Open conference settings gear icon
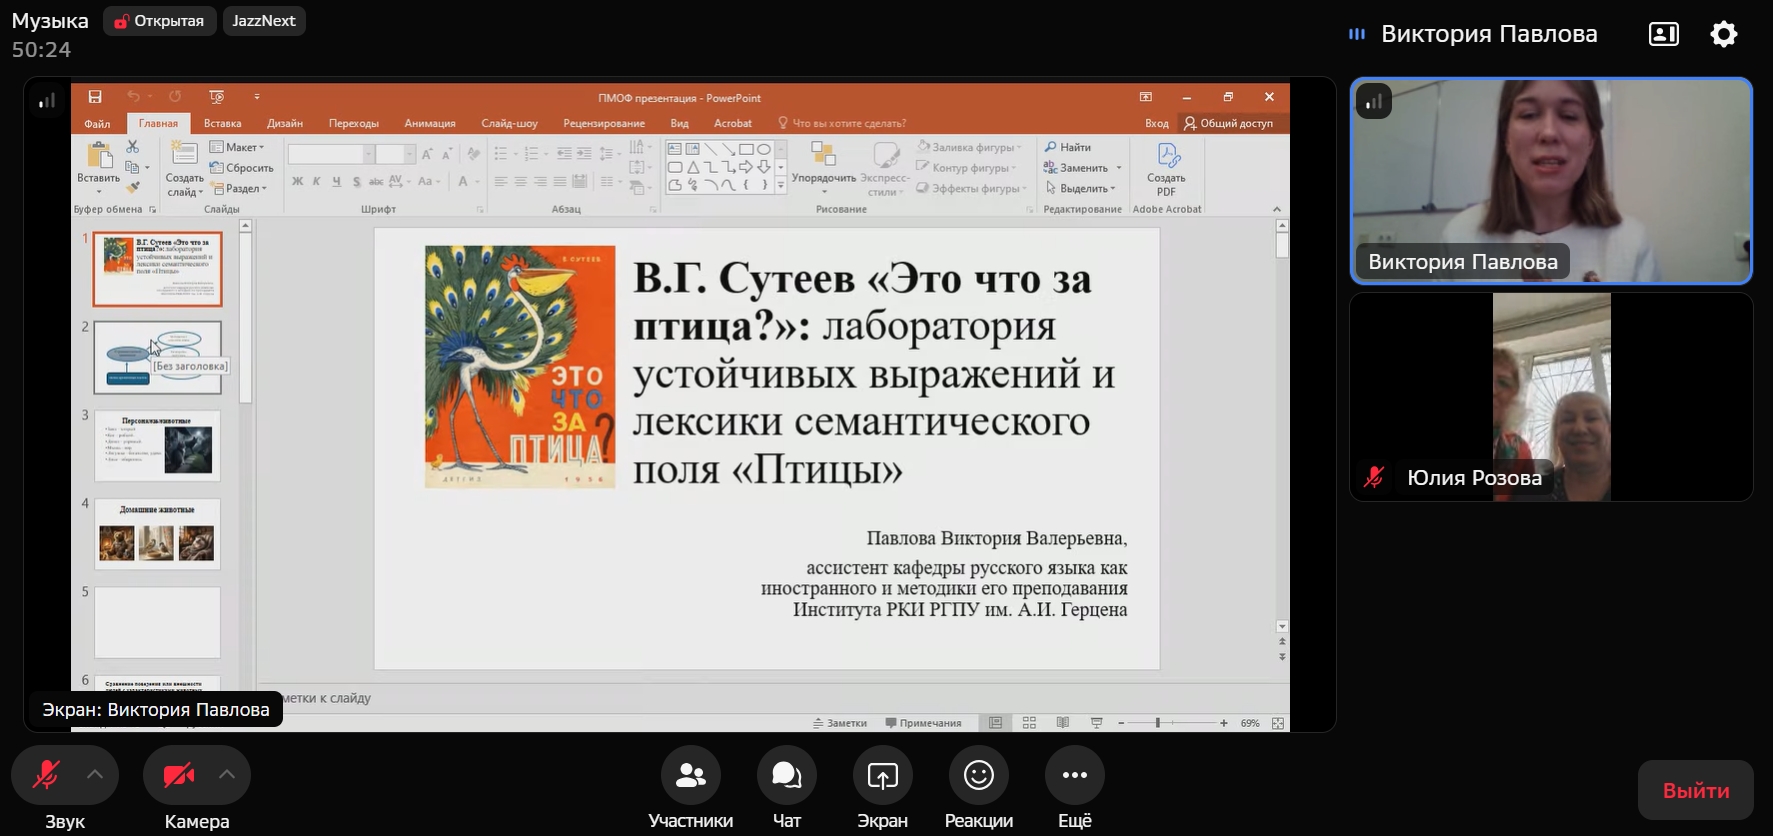 tap(1723, 34)
